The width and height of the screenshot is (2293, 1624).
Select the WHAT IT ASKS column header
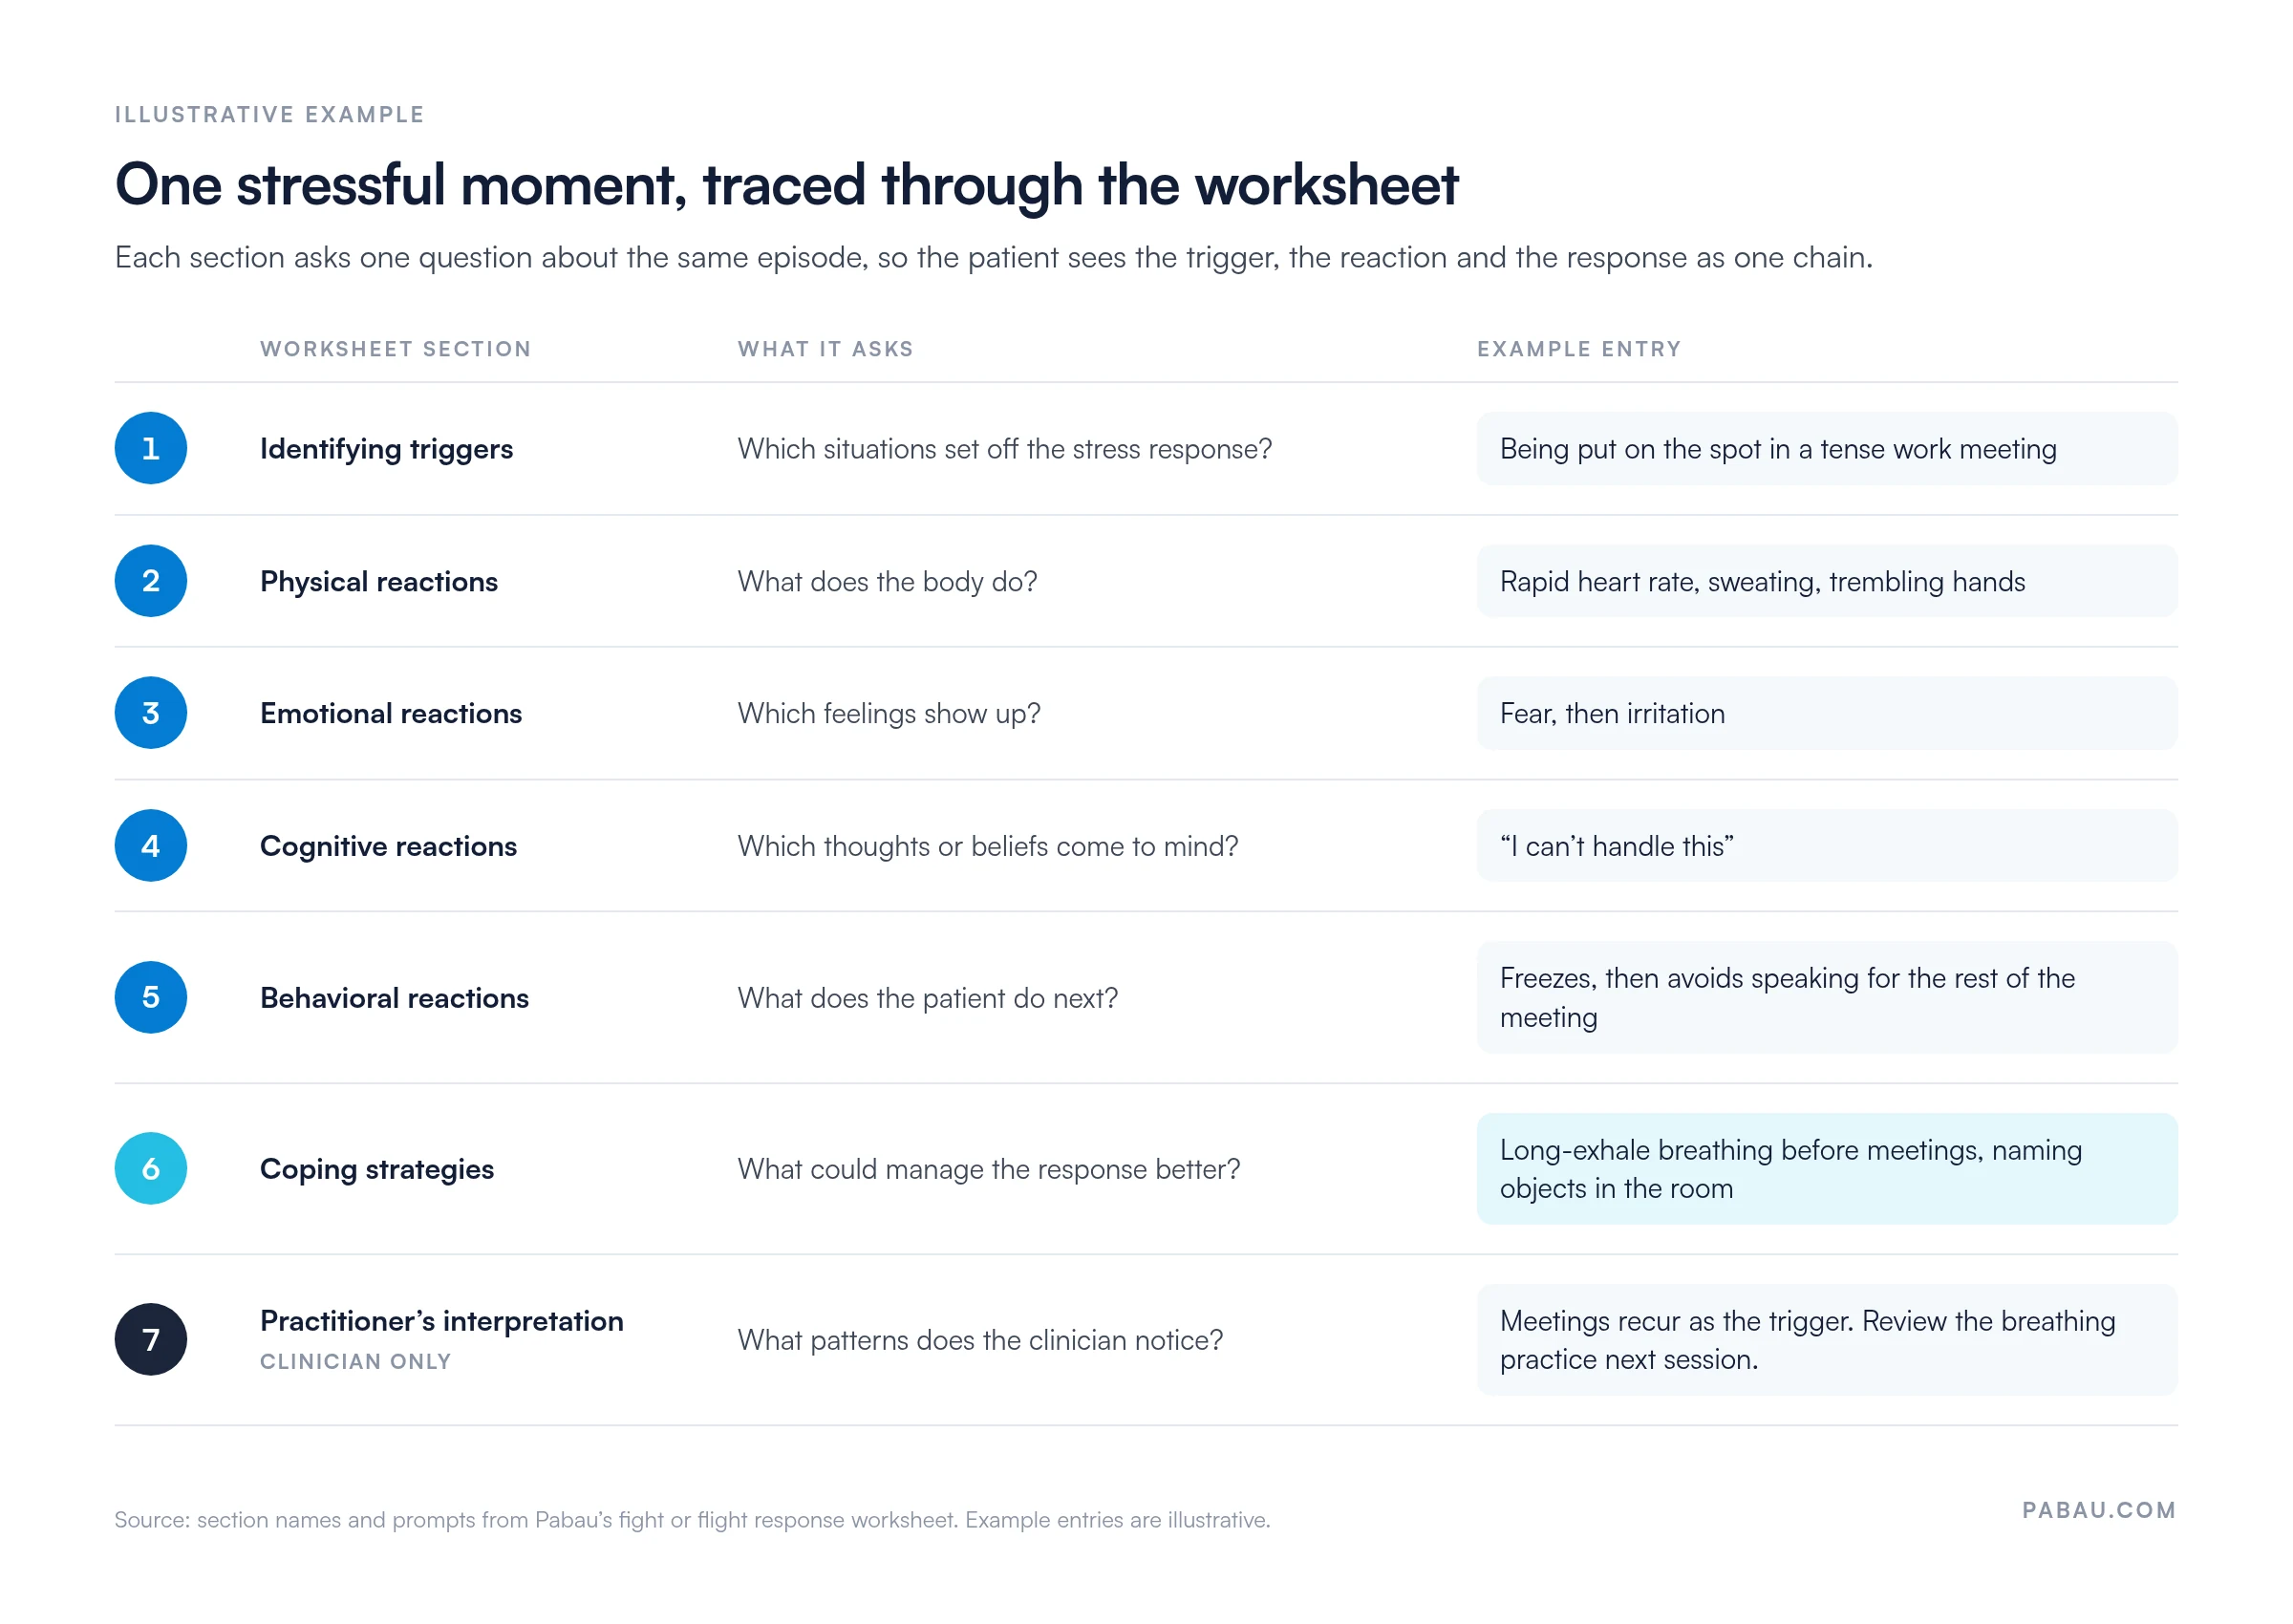tap(826, 349)
